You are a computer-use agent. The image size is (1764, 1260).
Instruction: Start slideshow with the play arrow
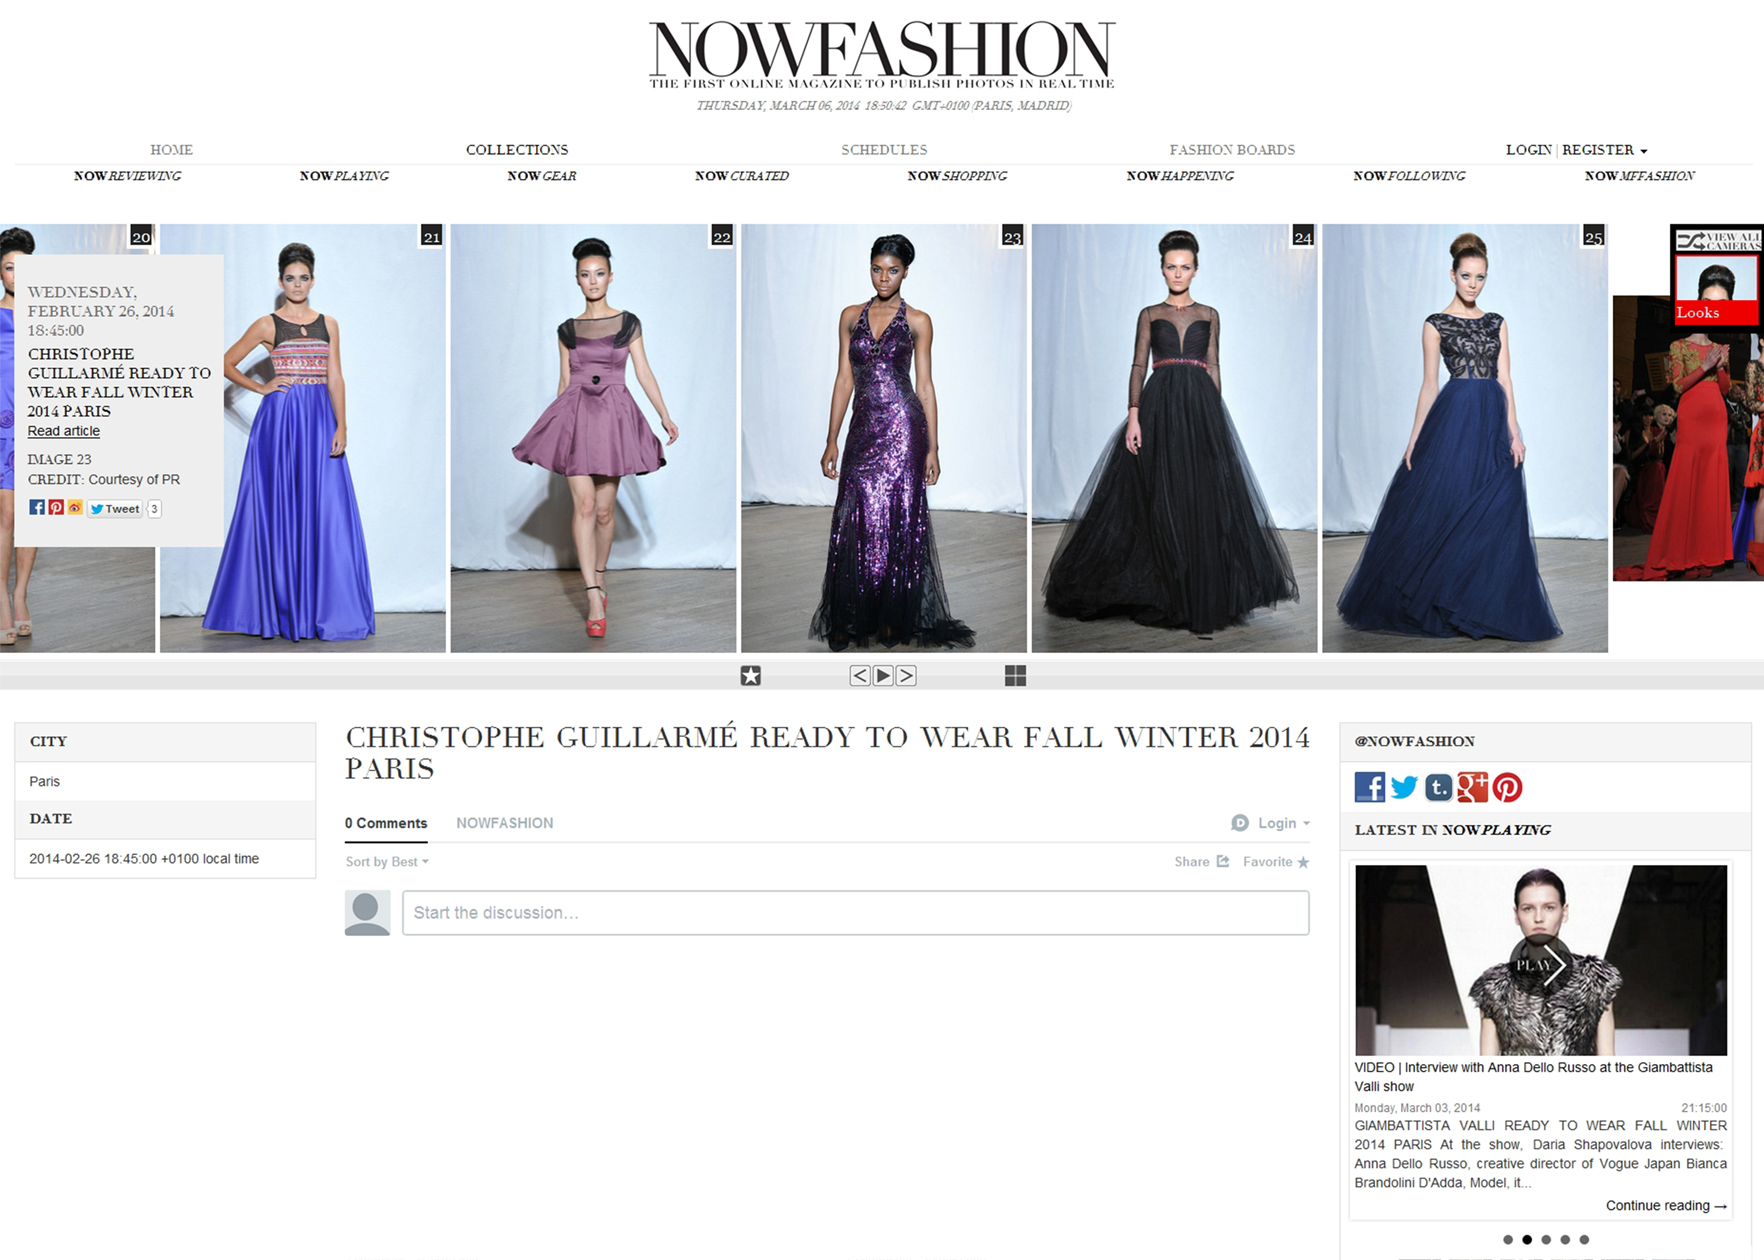point(883,676)
